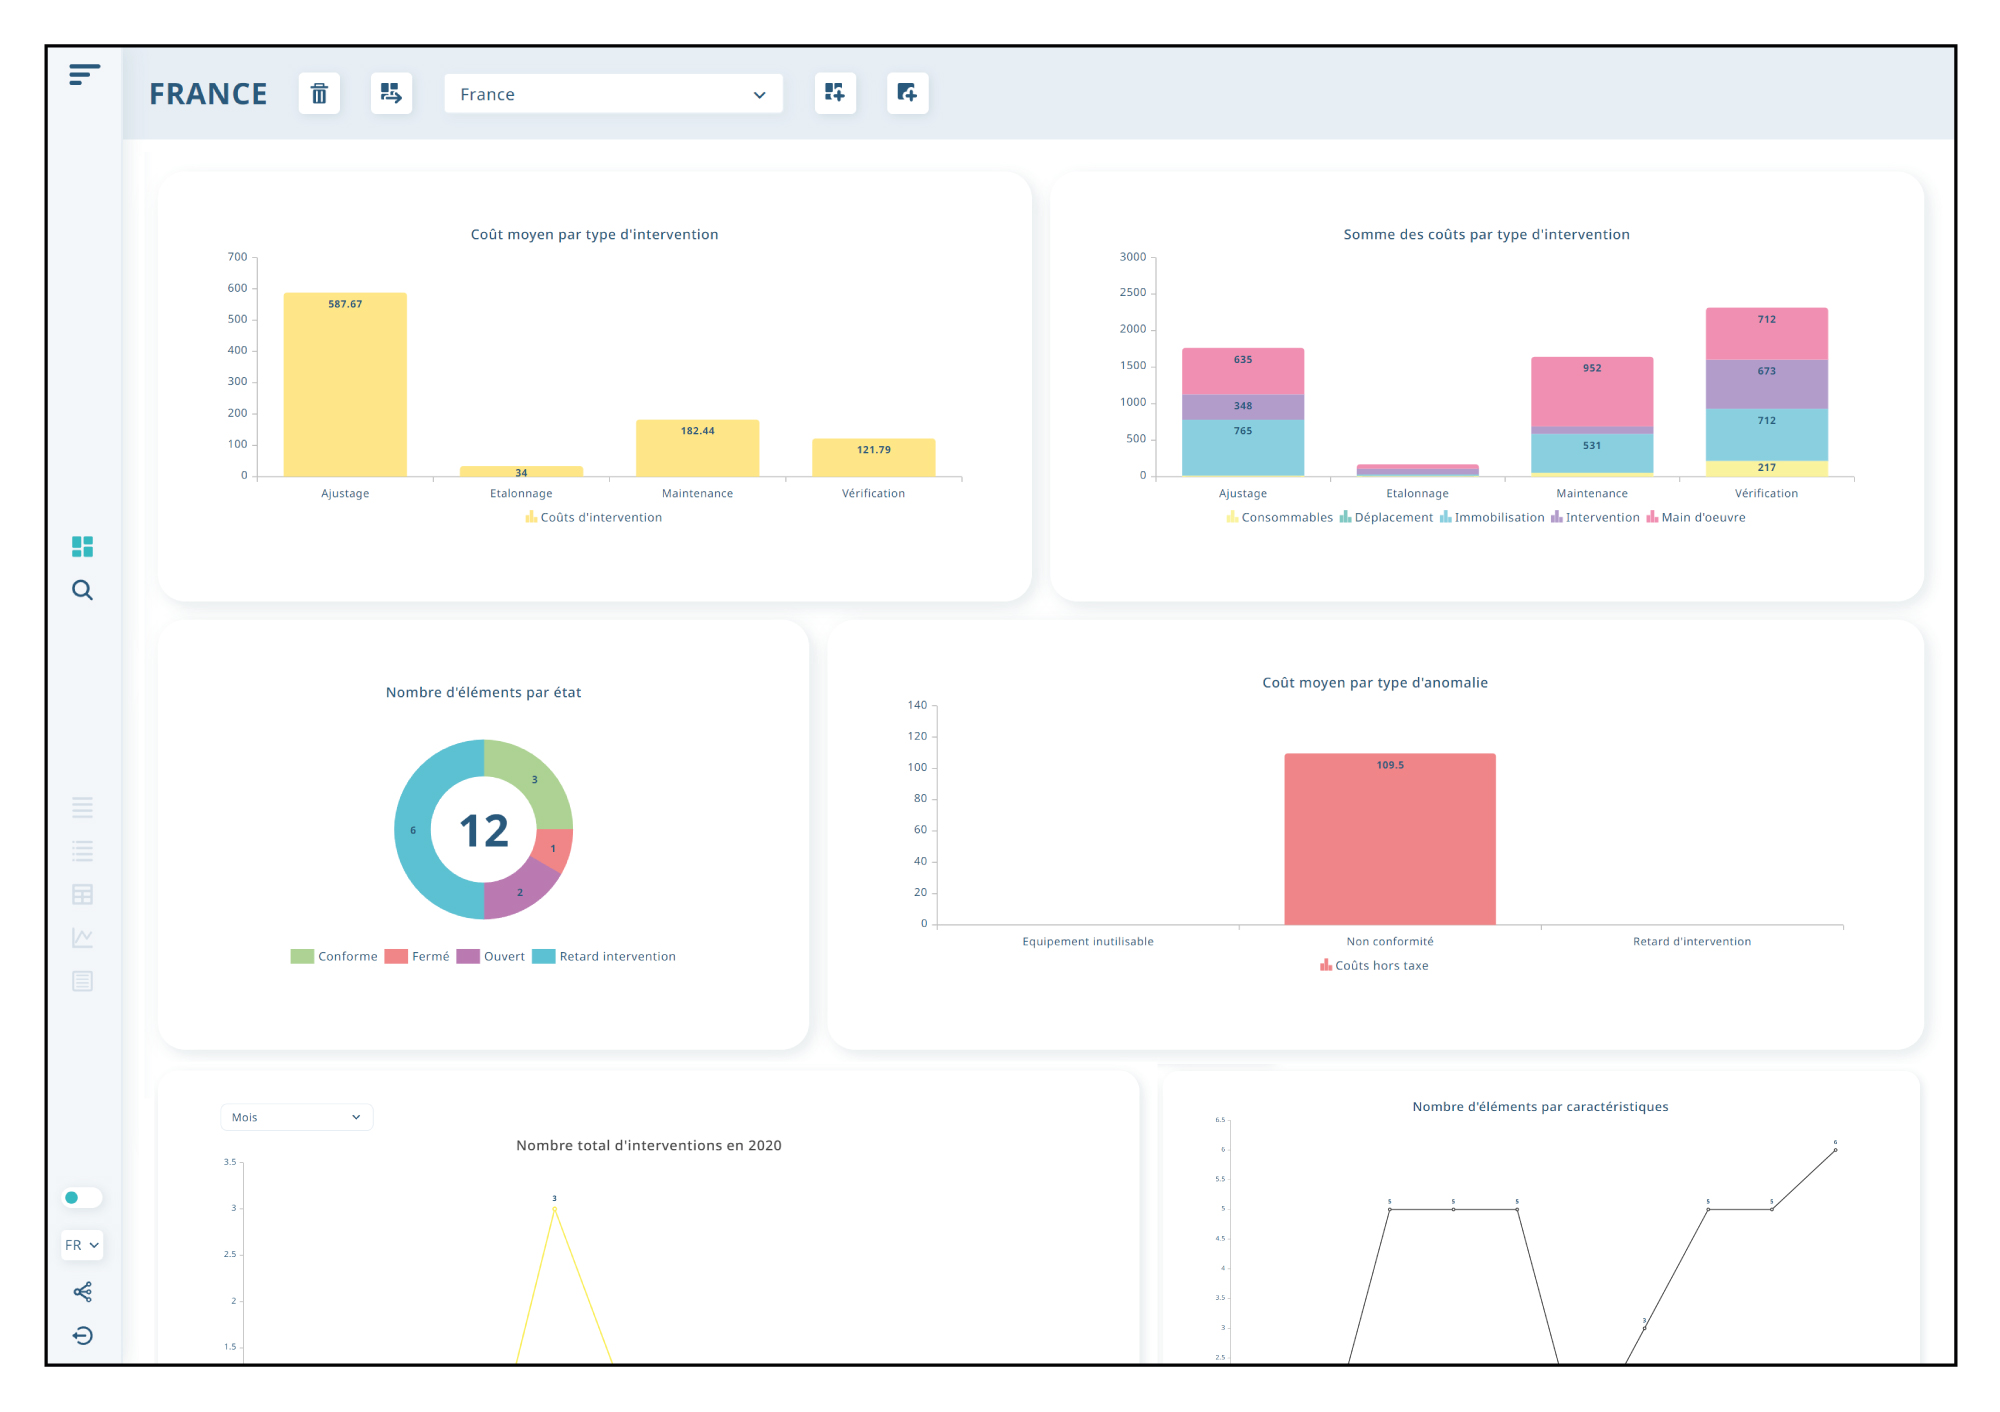This screenshot has width=2000, height=1412.
Task: Open the table grid icon in the sidebar
Action: click(x=82, y=894)
